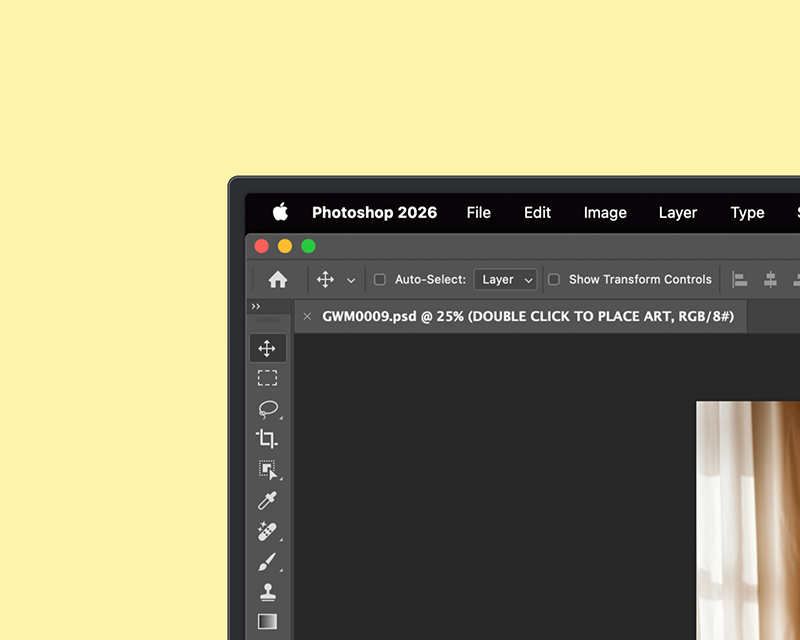800x640 pixels.
Task: Select the Brush tool
Action: [267, 562]
